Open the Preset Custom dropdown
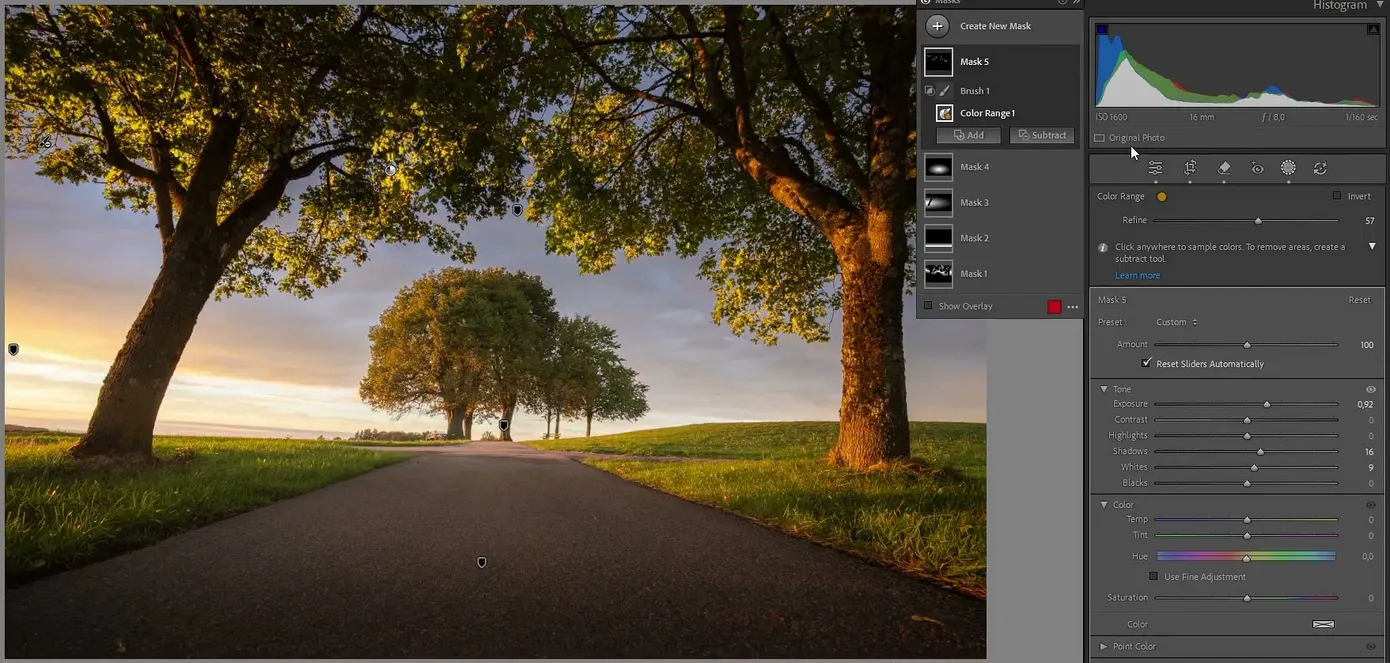Image resolution: width=1390 pixels, height=663 pixels. [x=1177, y=322]
